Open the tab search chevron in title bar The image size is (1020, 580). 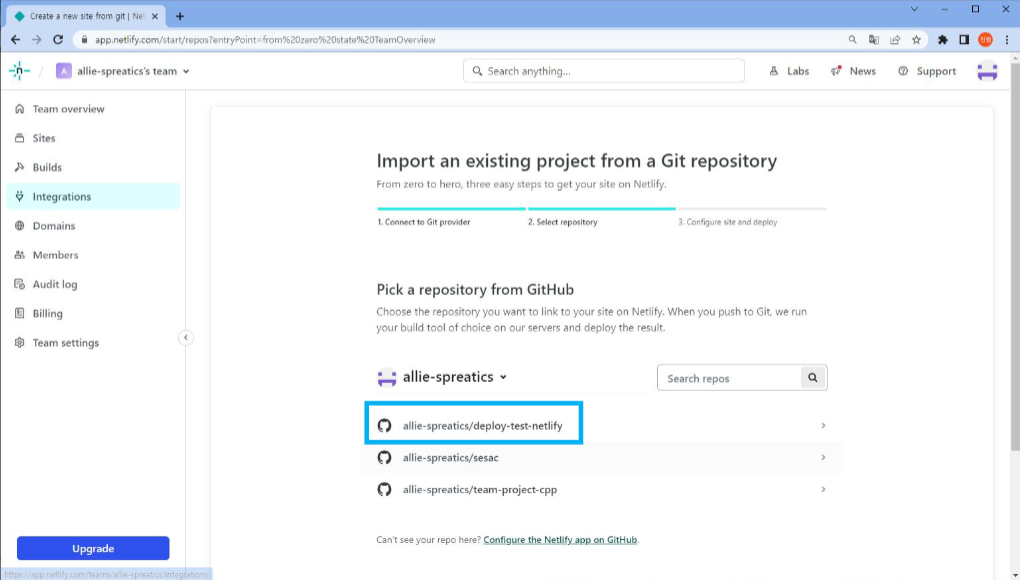click(x=914, y=9)
